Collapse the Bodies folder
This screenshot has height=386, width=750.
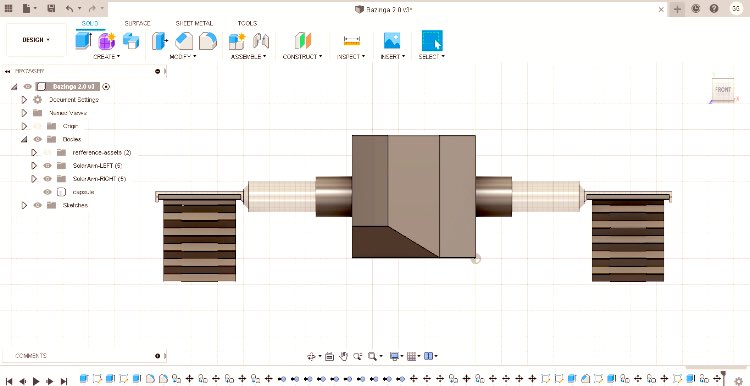(x=24, y=139)
